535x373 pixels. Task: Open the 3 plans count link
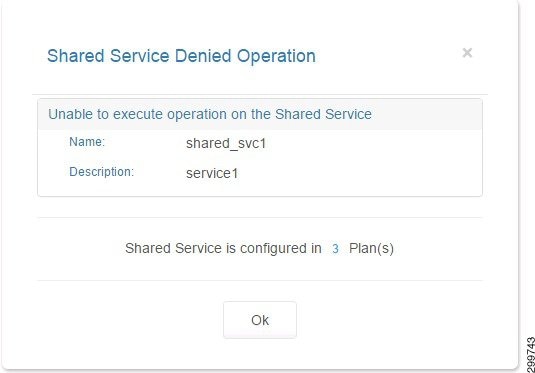335,249
